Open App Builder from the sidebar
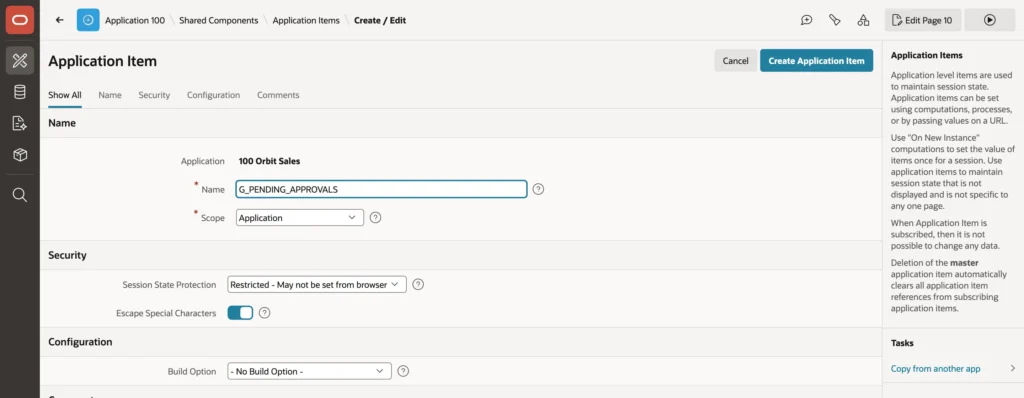1024x398 pixels. pos(20,61)
